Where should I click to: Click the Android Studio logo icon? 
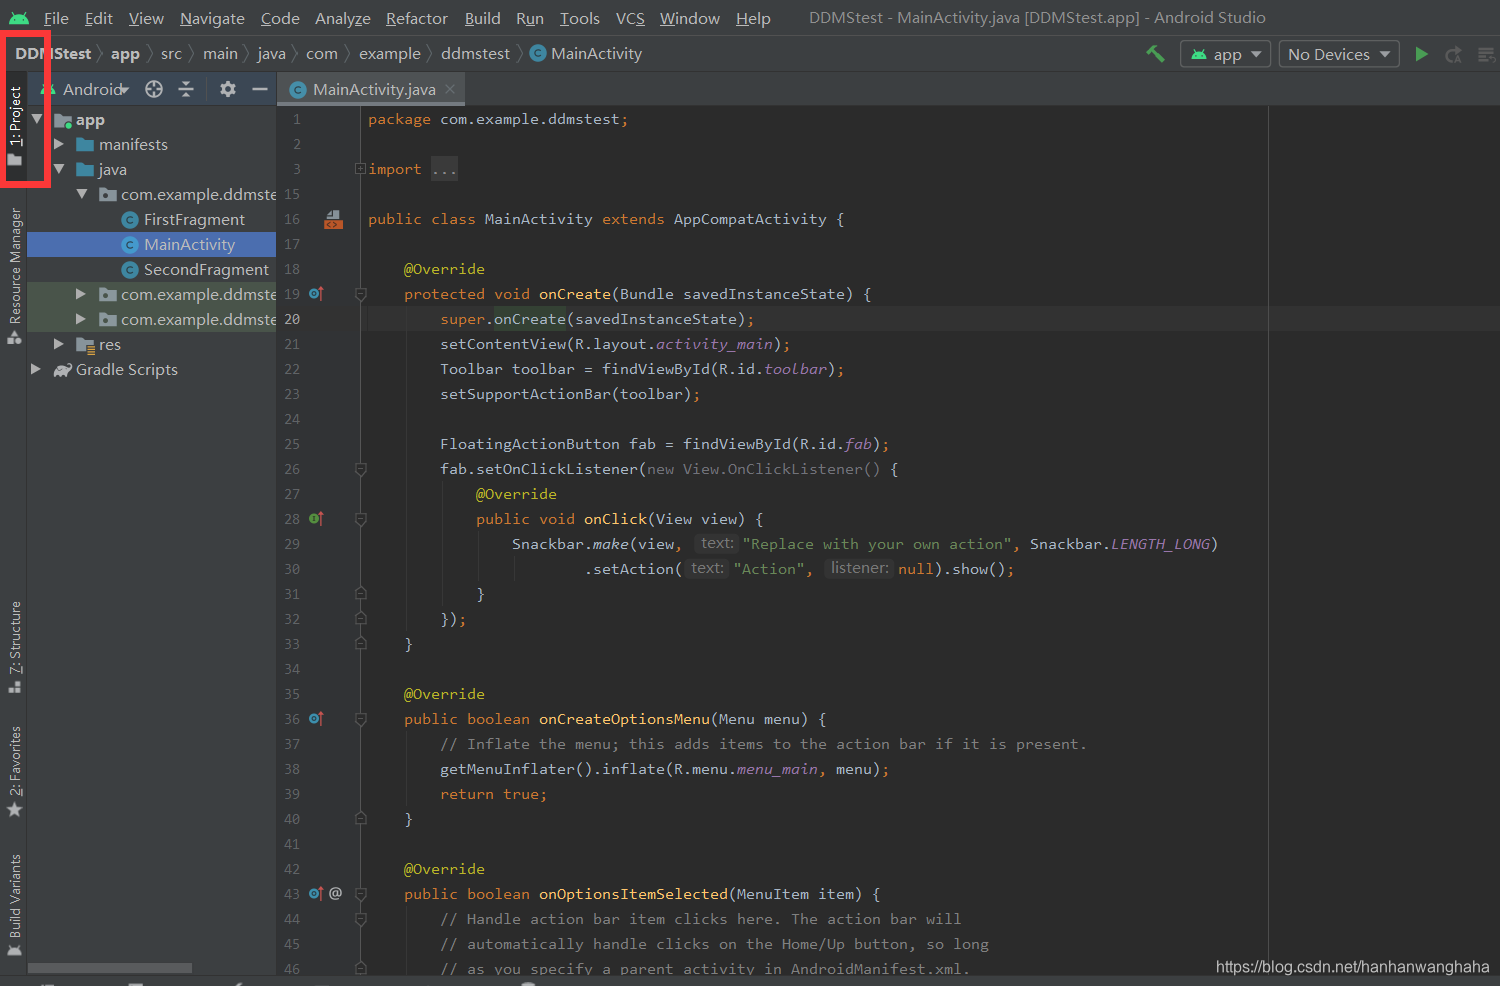(x=19, y=18)
